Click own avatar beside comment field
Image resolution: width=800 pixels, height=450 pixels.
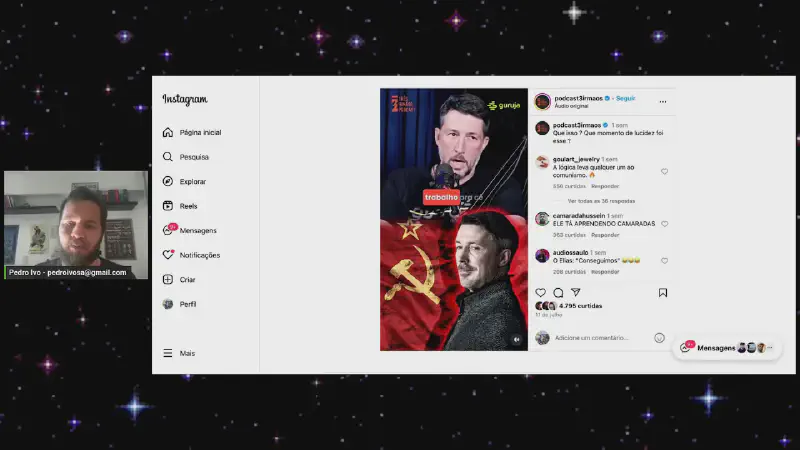(x=542, y=337)
